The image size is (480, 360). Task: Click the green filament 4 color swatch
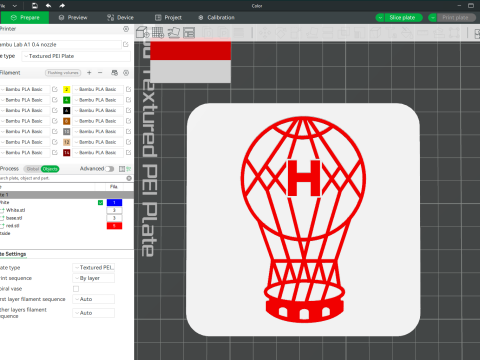67,100
